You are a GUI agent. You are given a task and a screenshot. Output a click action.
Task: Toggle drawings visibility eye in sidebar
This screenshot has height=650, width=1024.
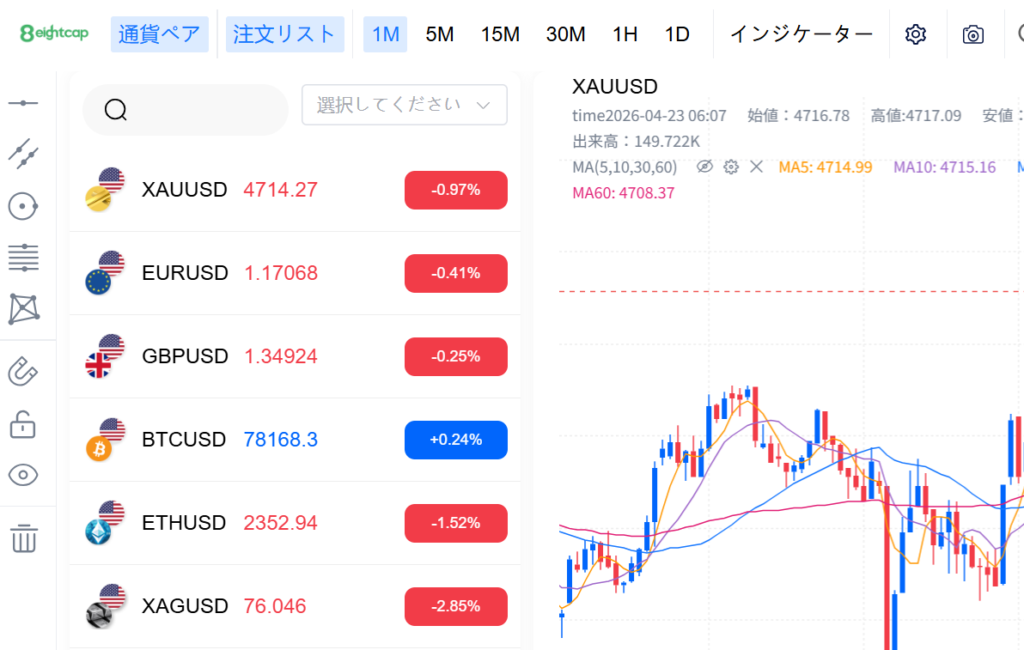pyautogui.click(x=23, y=475)
